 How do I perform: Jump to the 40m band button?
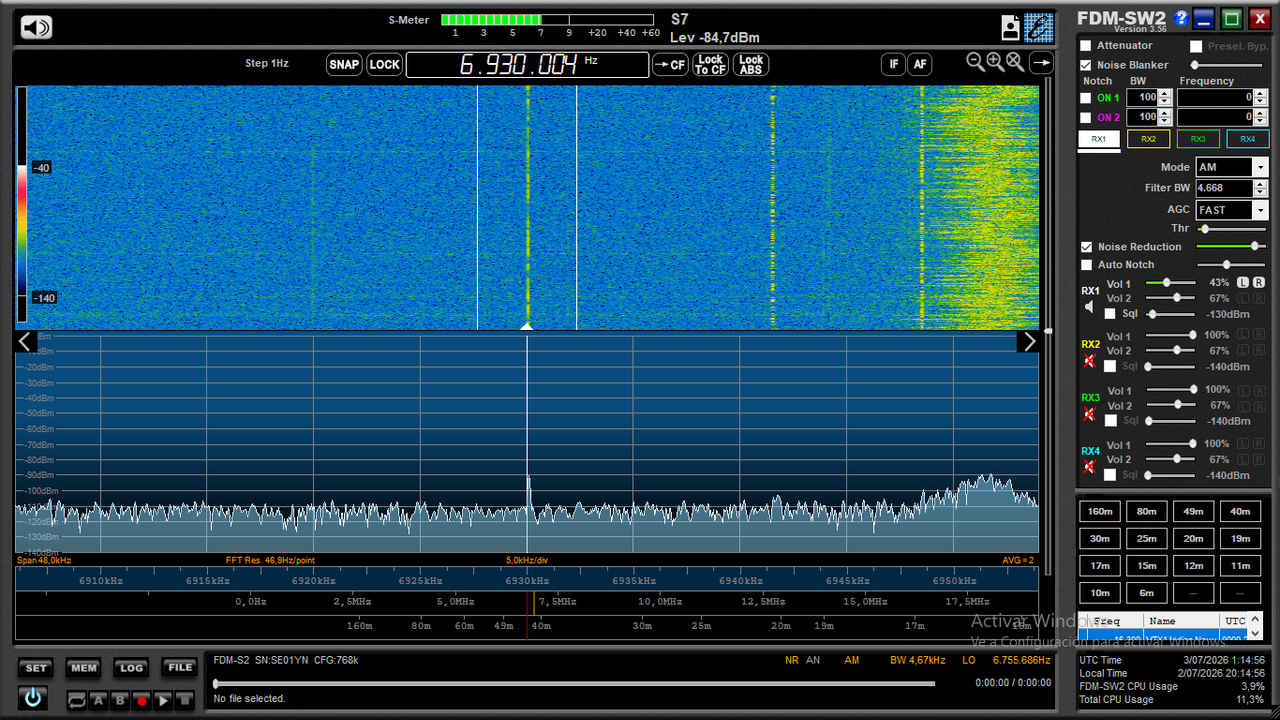[1240, 511]
